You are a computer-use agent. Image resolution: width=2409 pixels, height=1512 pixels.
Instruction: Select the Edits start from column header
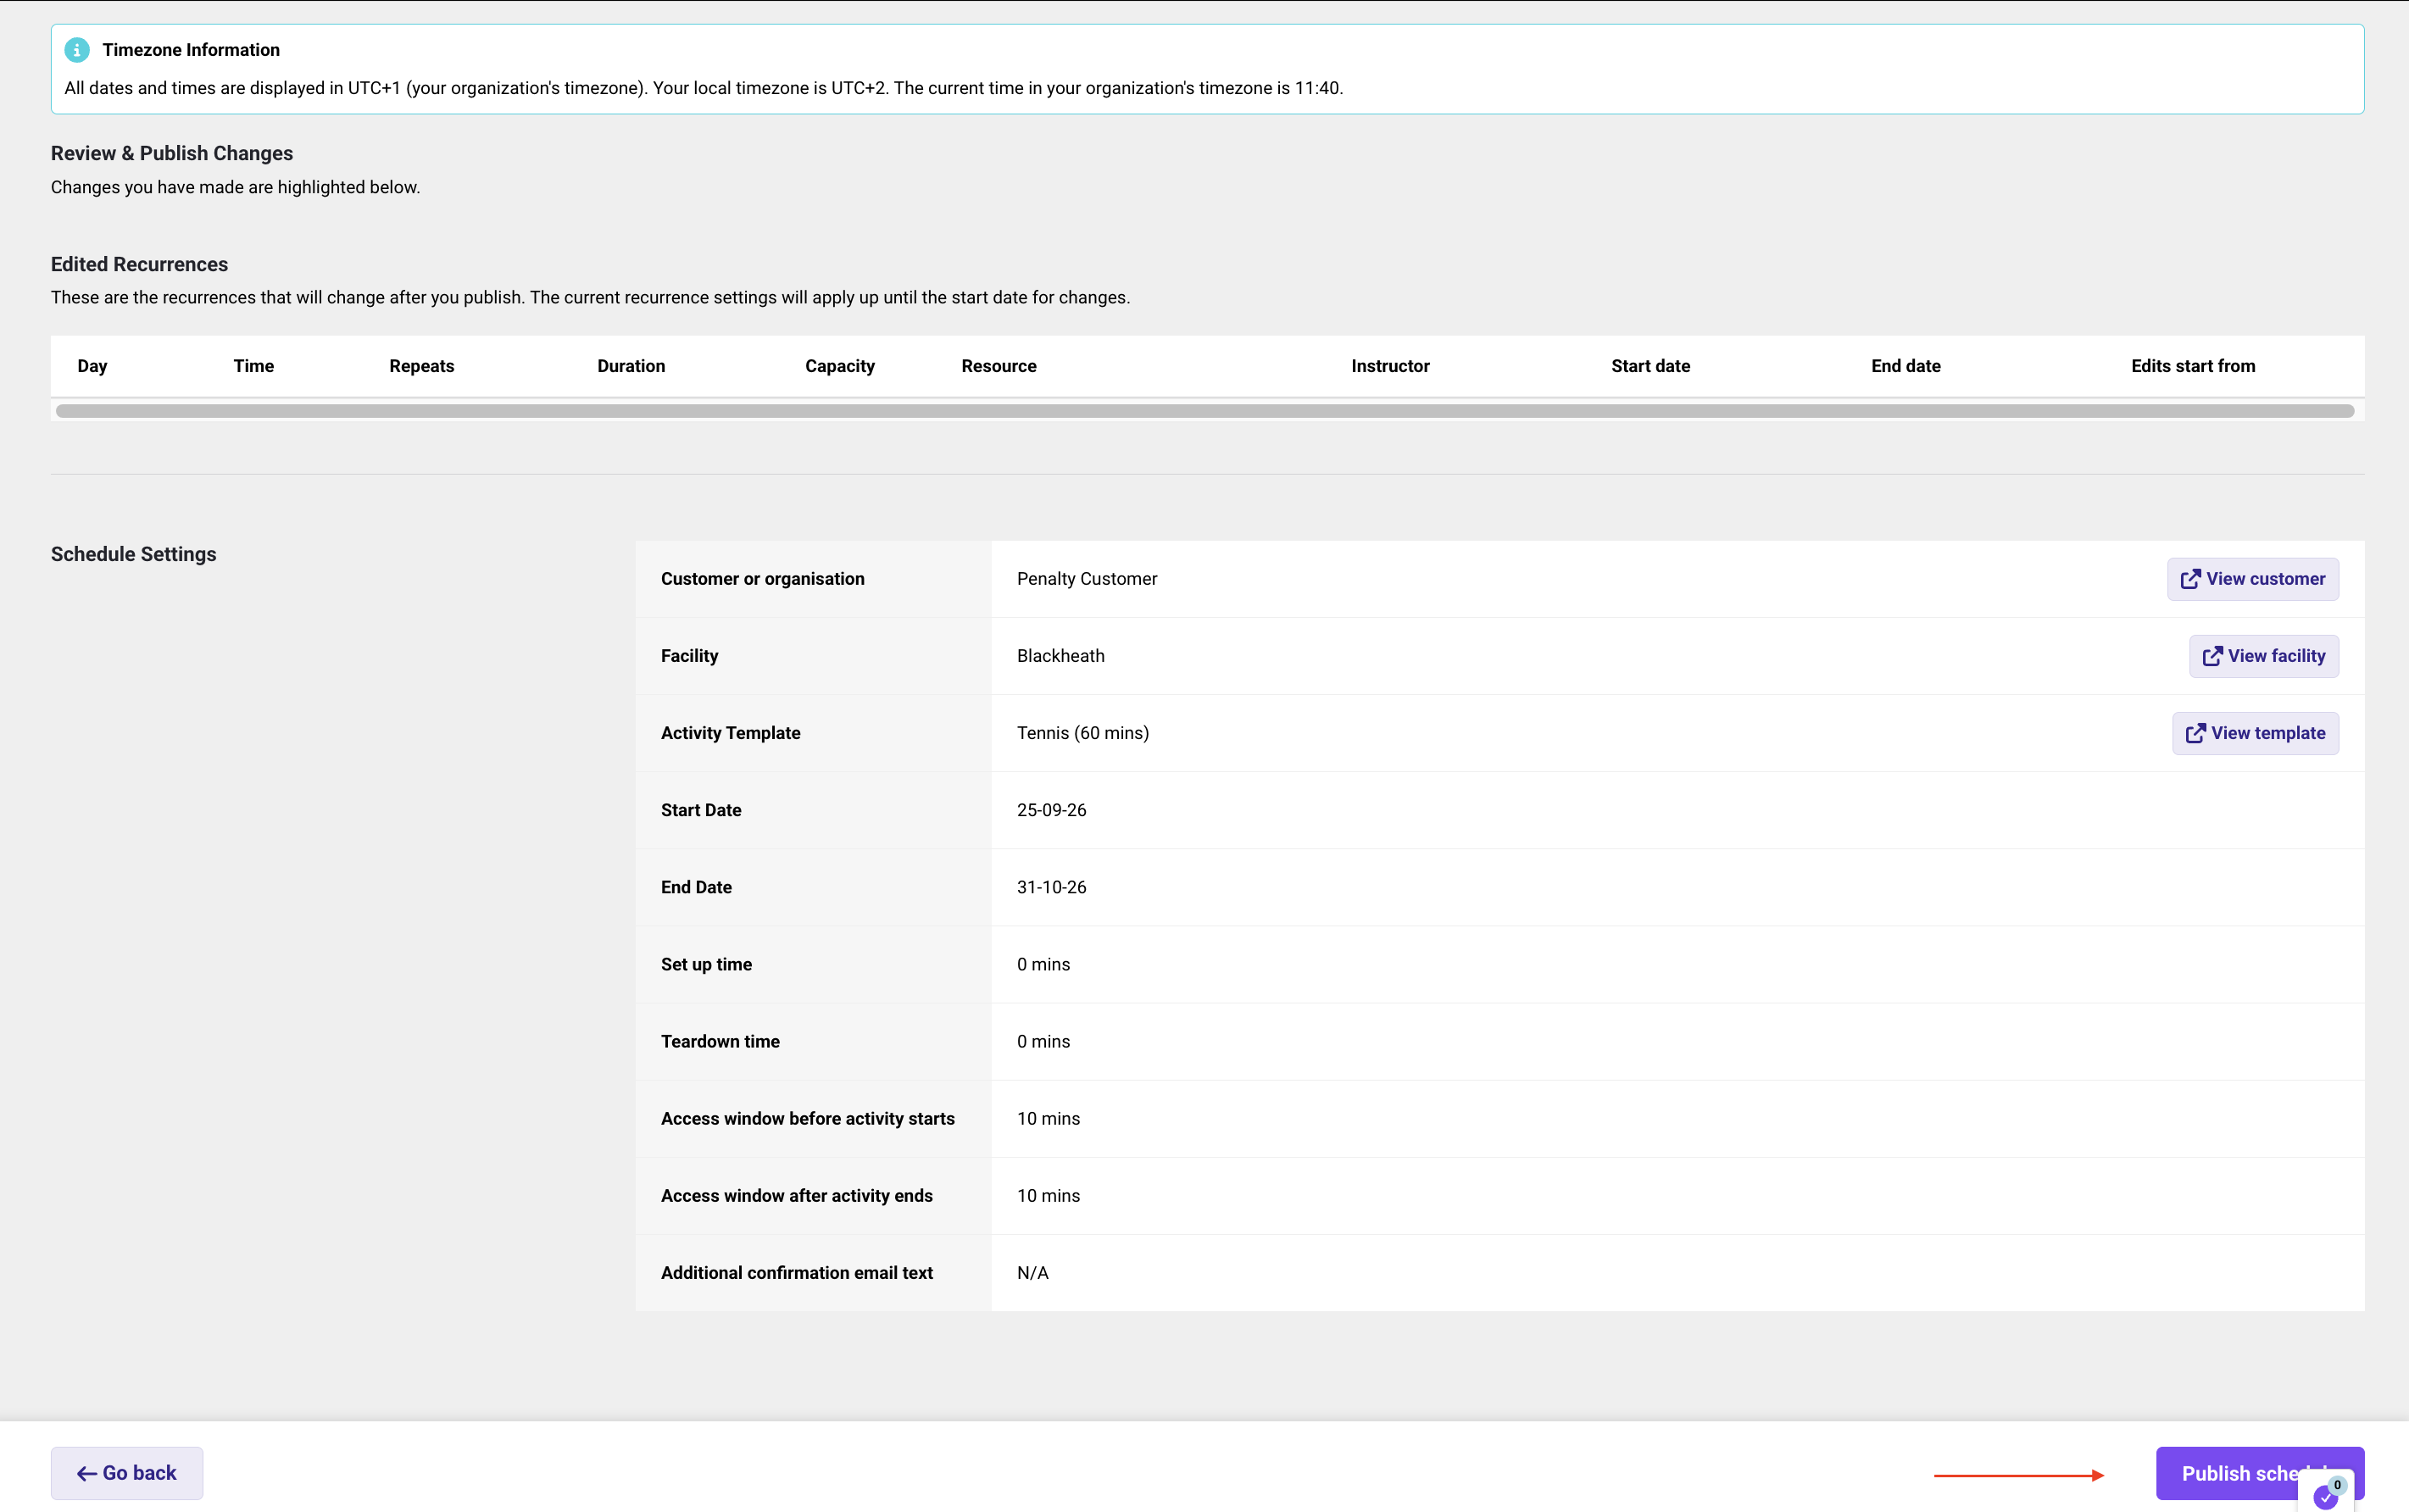[2193, 366]
